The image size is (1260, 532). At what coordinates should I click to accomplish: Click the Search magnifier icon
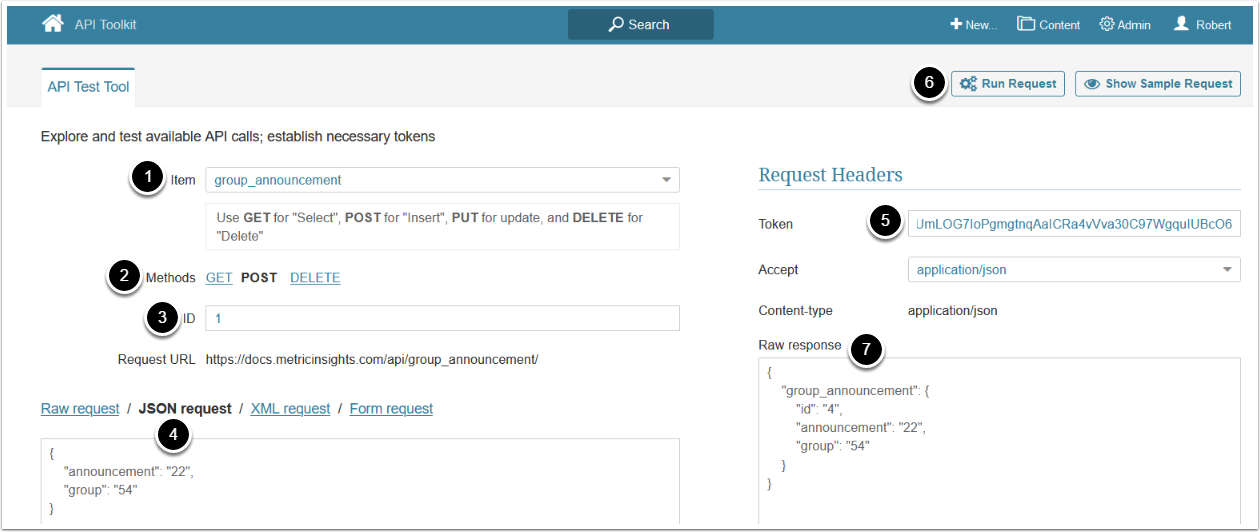616,24
